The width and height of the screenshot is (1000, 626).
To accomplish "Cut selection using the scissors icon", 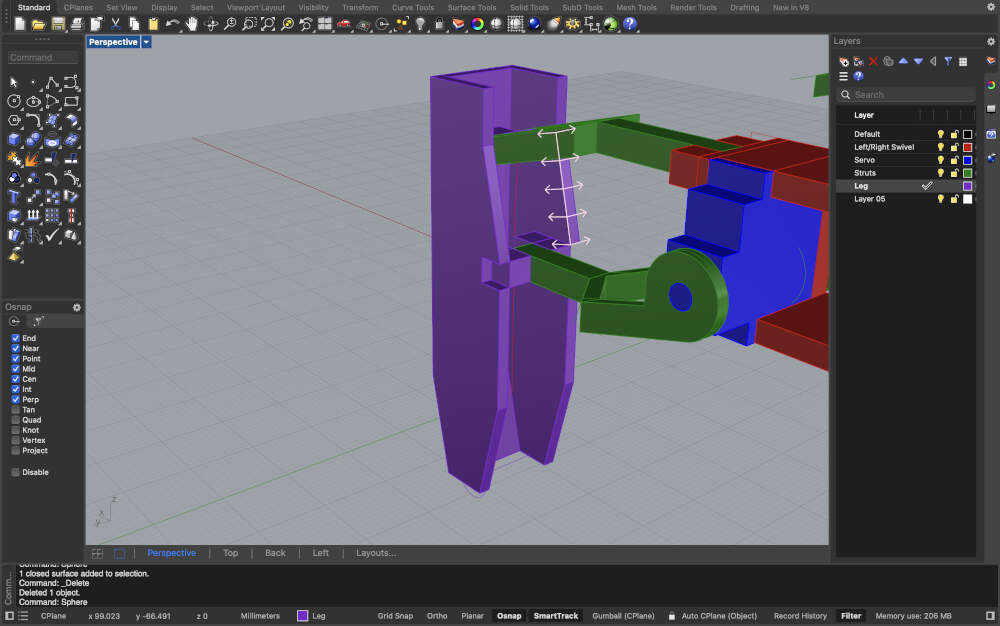I will pos(115,24).
